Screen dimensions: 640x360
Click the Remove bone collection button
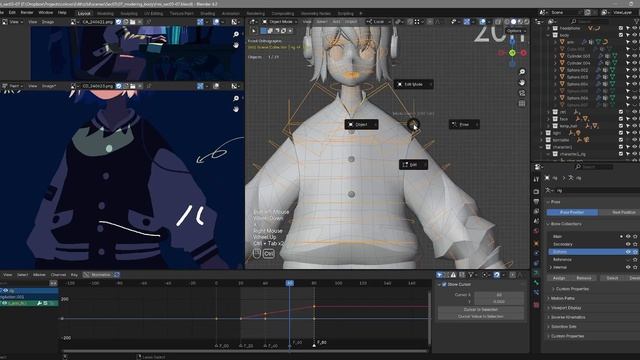[x=584, y=278]
